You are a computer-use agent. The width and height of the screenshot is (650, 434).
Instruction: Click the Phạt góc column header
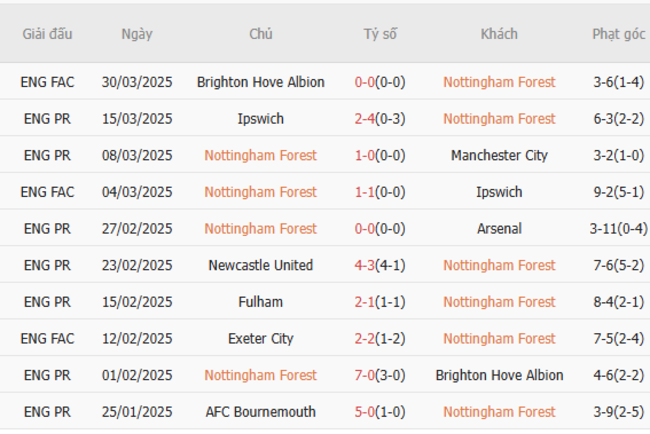point(618,34)
